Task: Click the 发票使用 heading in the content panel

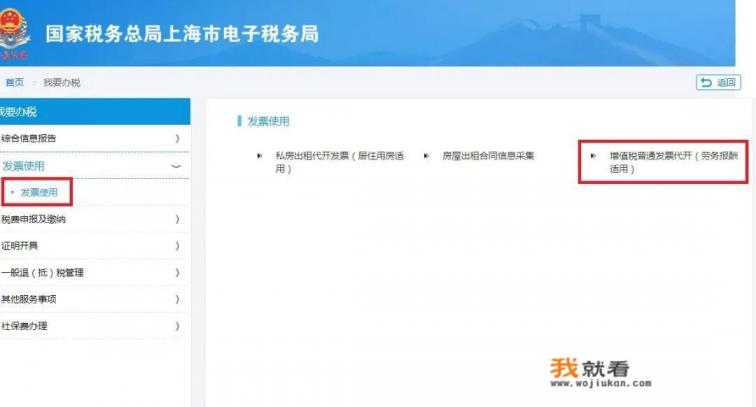Action: (268, 122)
